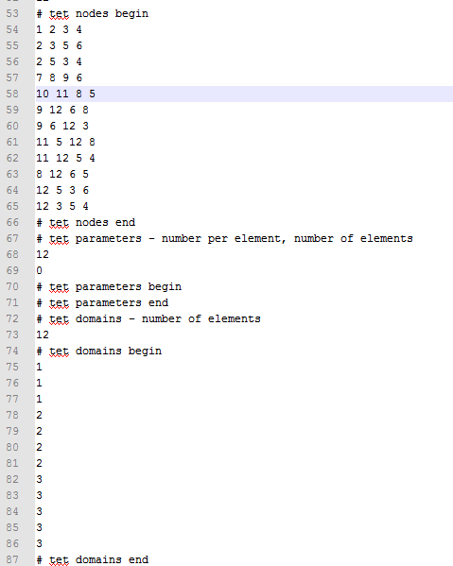Click '# tet domains end' comment line
The width and height of the screenshot is (453, 566).
click(92, 560)
